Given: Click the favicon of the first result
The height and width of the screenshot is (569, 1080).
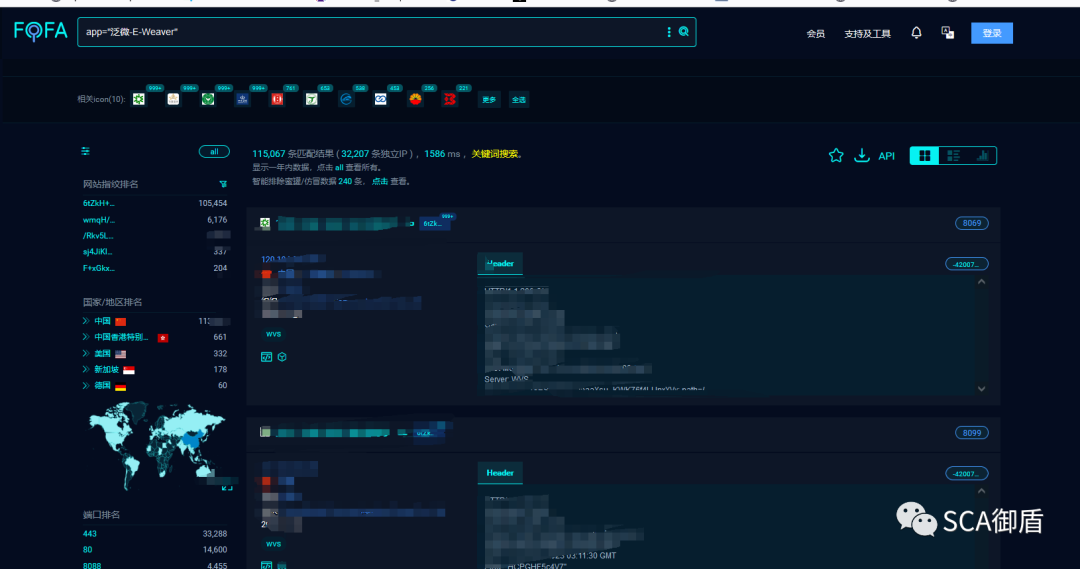Looking at the screenshot, I should pos(265,223).
